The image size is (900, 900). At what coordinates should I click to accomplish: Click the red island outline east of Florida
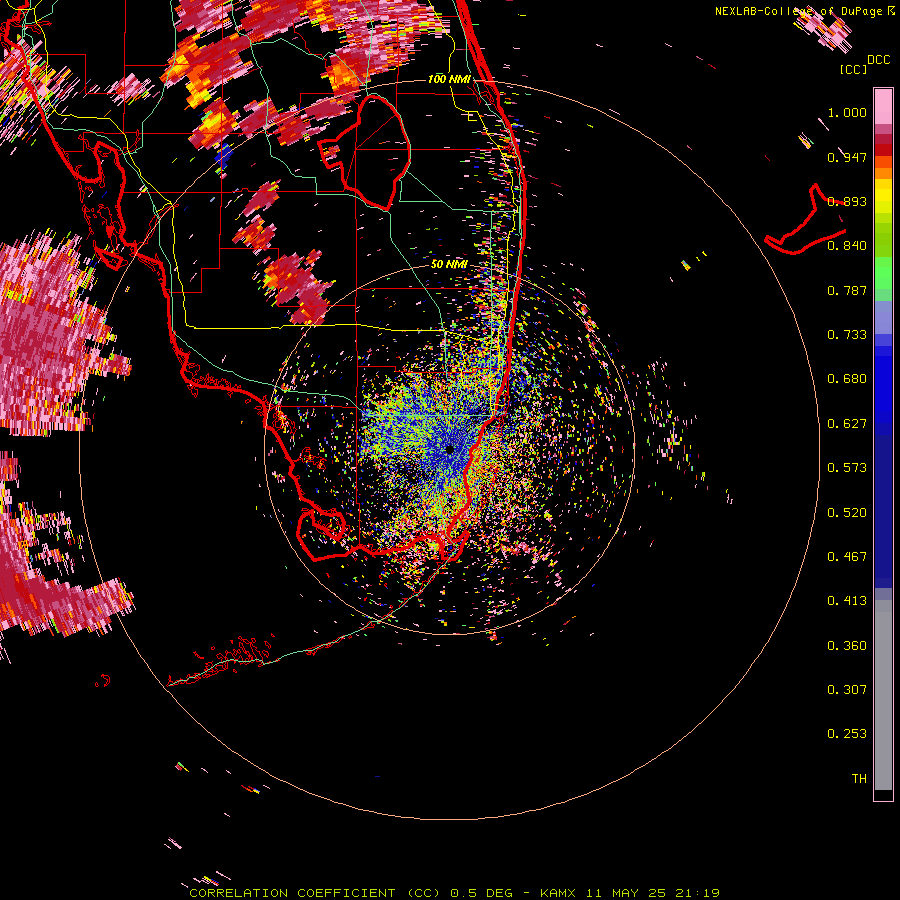(x=805, y=220)
